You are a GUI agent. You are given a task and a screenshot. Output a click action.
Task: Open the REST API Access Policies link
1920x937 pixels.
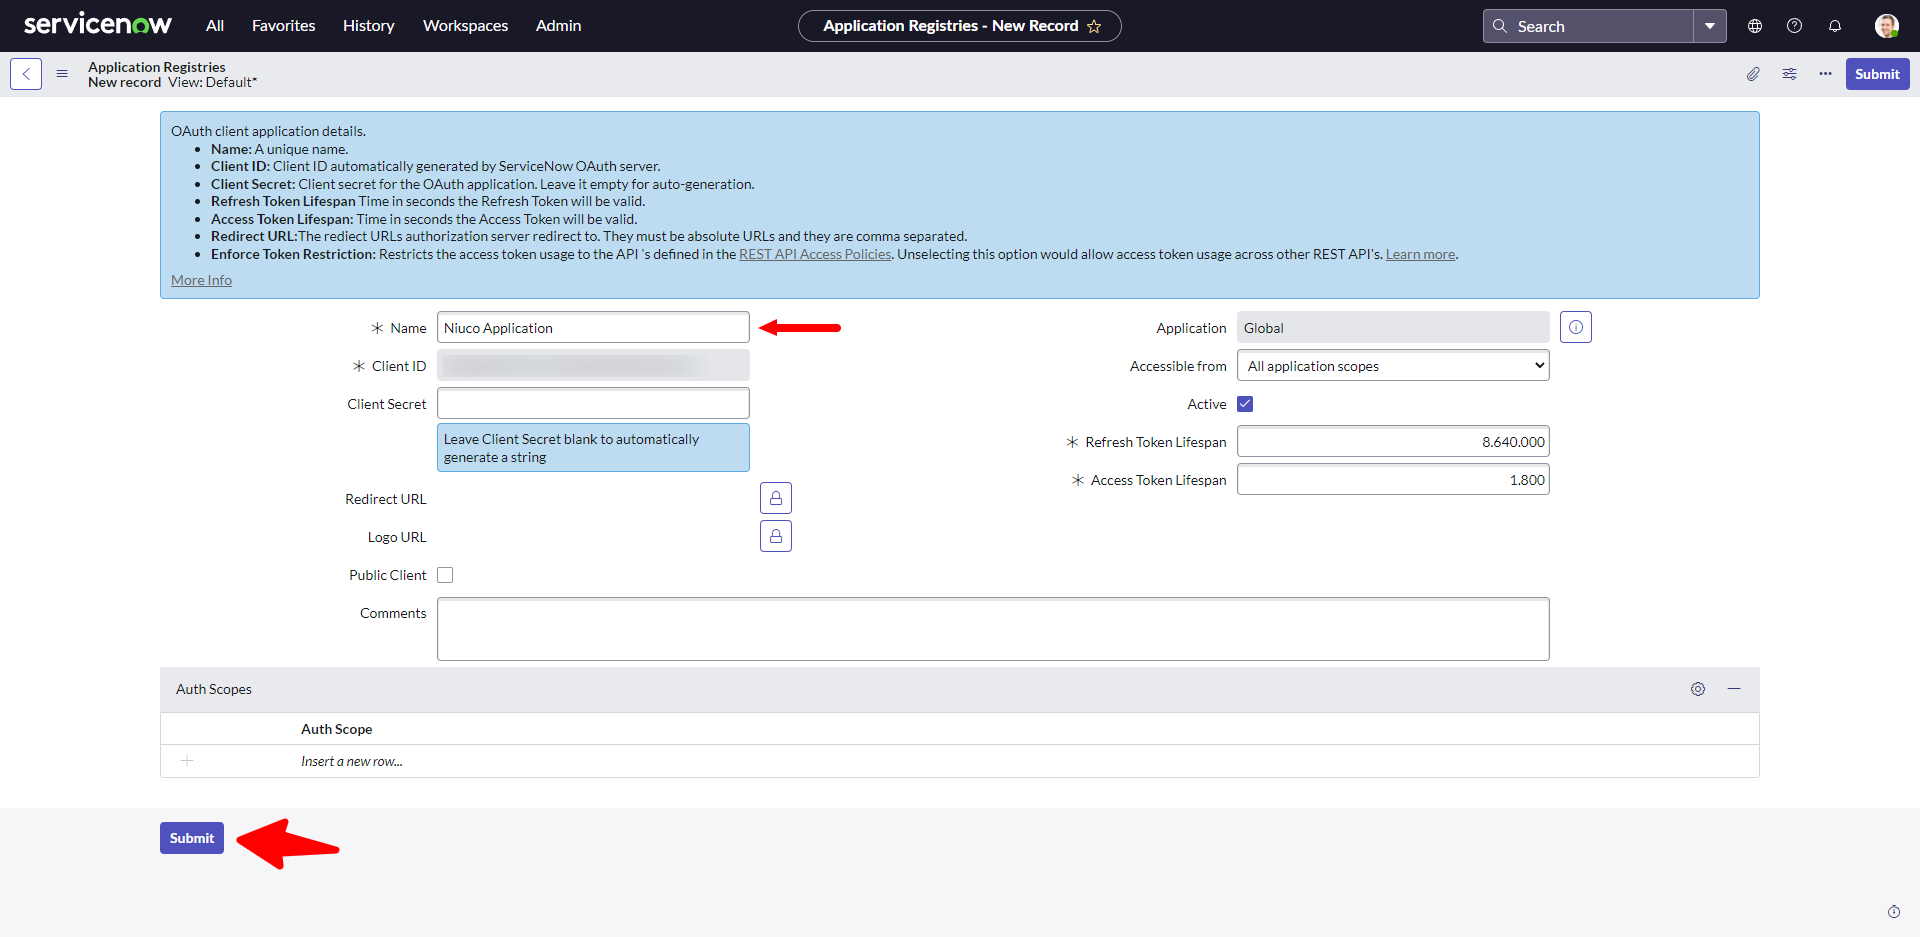point(815,254)
